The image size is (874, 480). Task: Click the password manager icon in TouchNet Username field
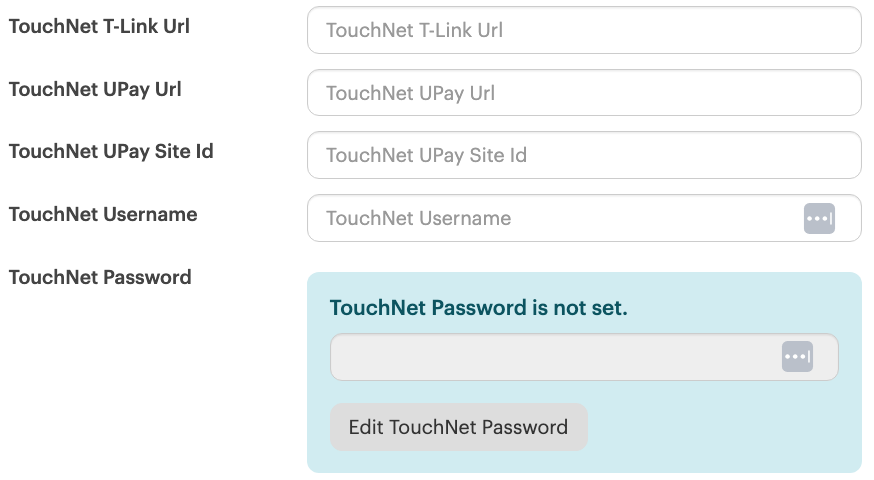(819, 218)
